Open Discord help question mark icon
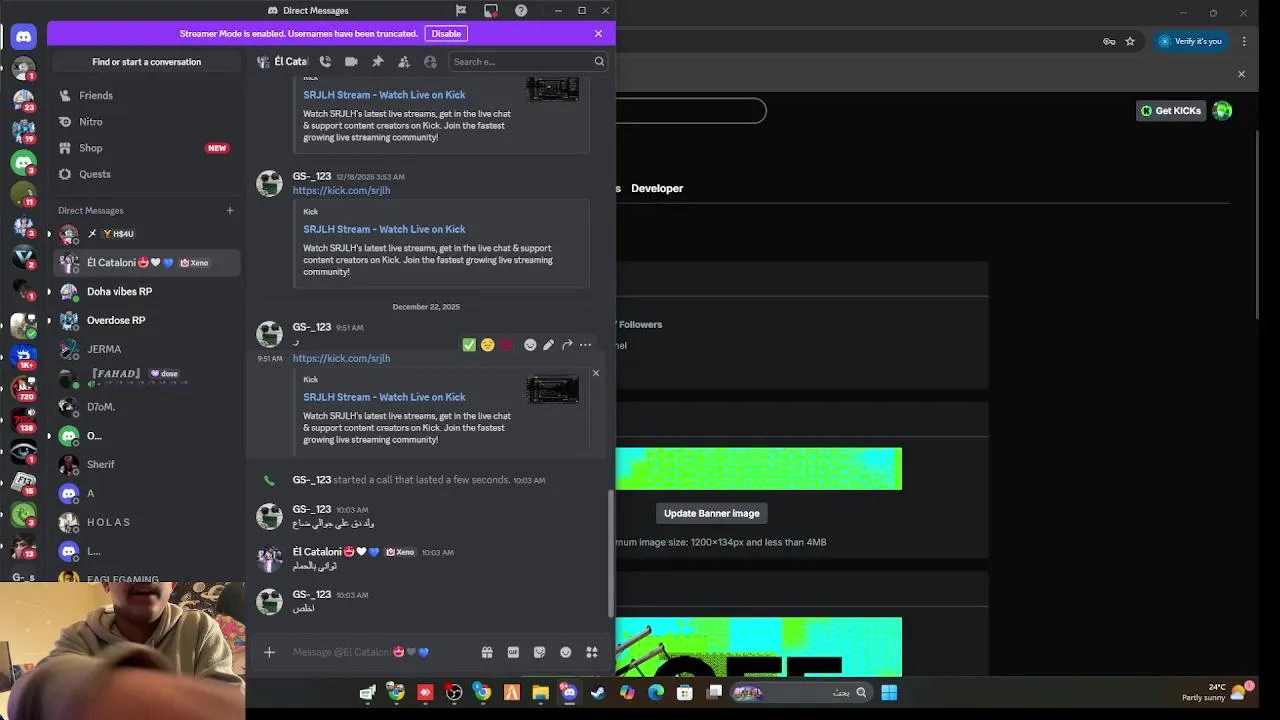The height and width of the screenshot is (720, 1280). 521,11
